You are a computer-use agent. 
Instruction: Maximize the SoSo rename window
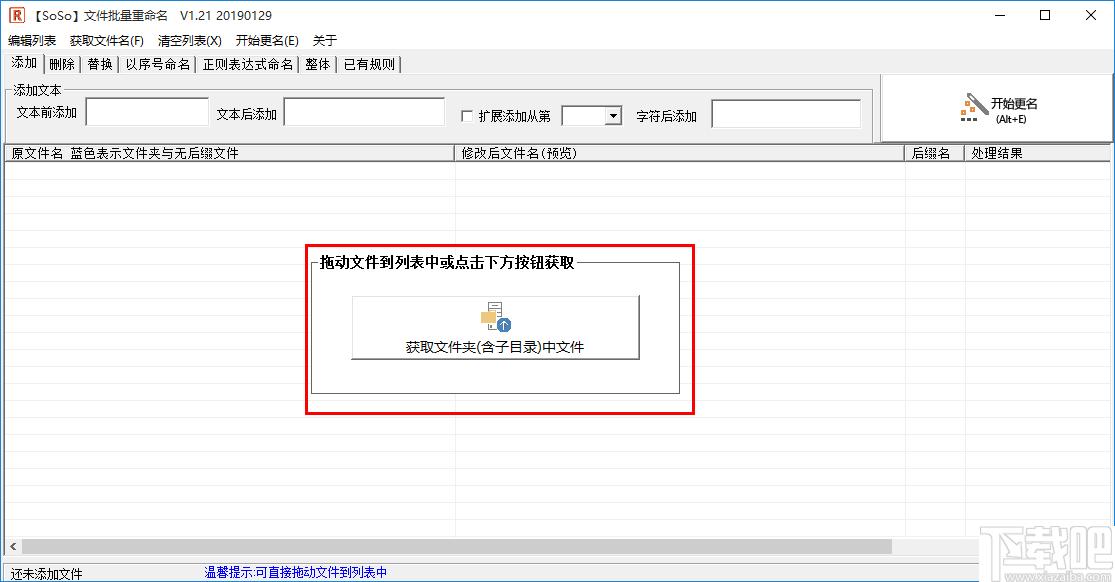[x=1045, y=15]
